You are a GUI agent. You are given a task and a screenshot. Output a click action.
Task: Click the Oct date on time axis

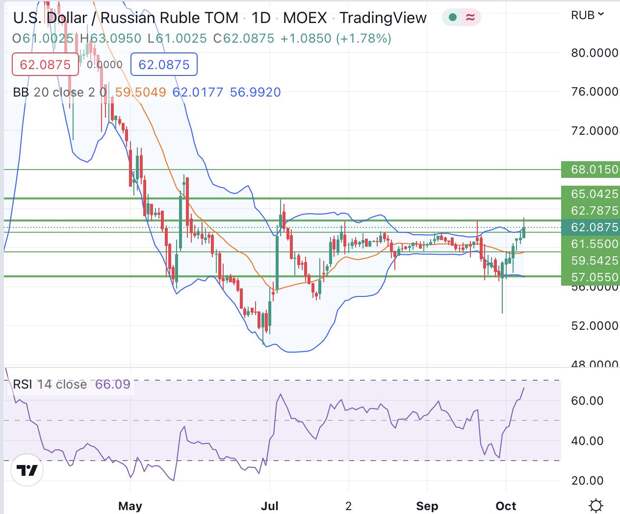[x=506, y=506]
